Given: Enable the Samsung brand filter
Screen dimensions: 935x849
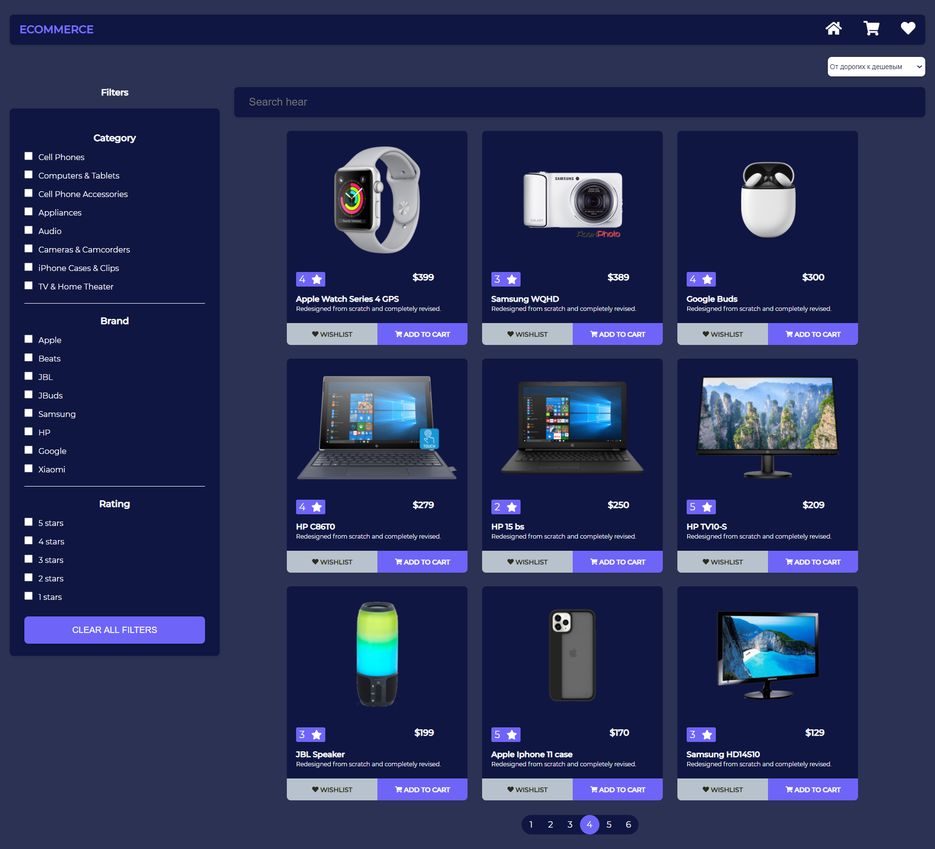Looking at the screenshot, I should point(28,413).
